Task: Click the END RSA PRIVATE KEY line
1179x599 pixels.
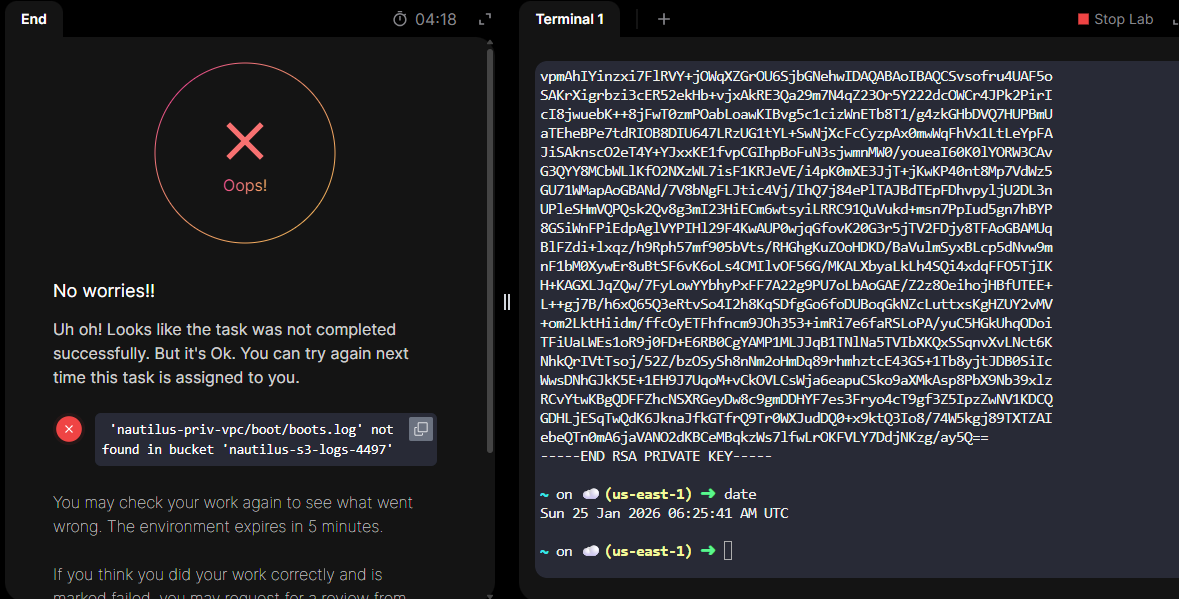Action: click(x=656, y=456)
